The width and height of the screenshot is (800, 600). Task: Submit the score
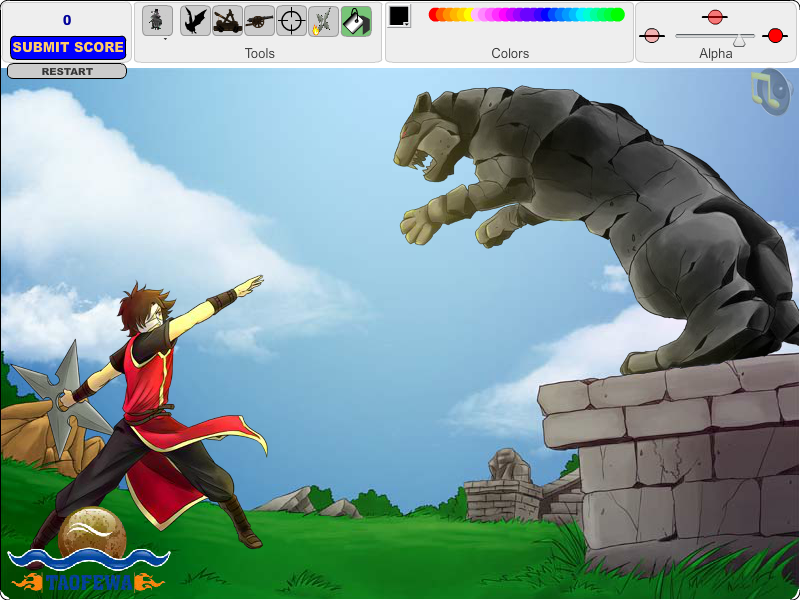68,47
